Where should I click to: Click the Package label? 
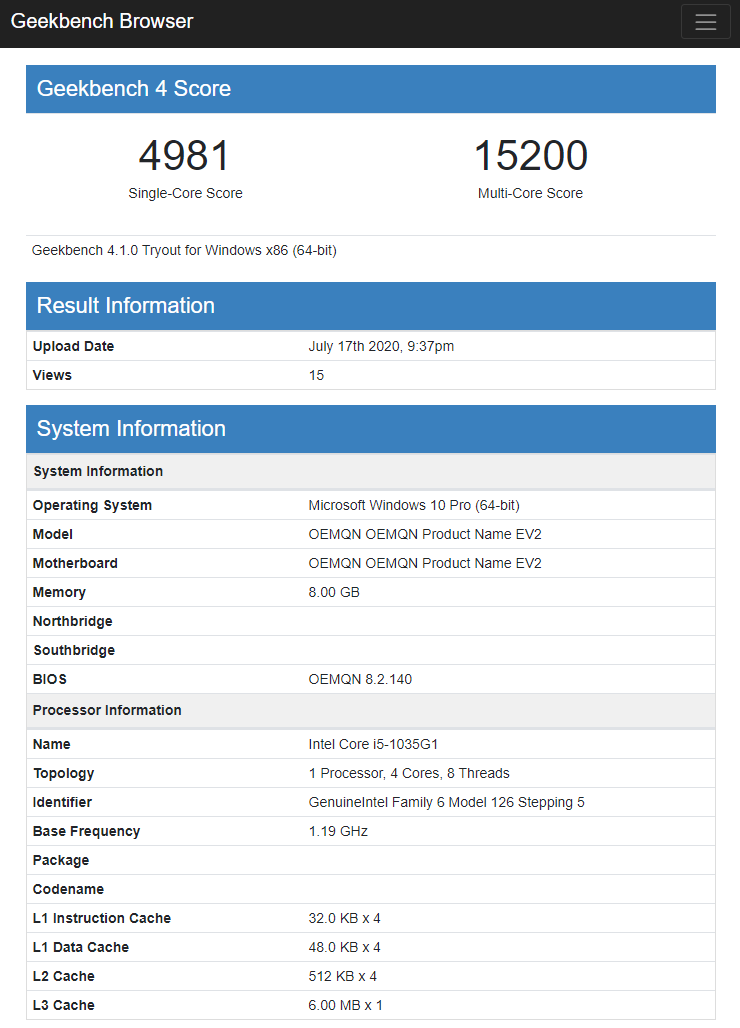point(61,860)
